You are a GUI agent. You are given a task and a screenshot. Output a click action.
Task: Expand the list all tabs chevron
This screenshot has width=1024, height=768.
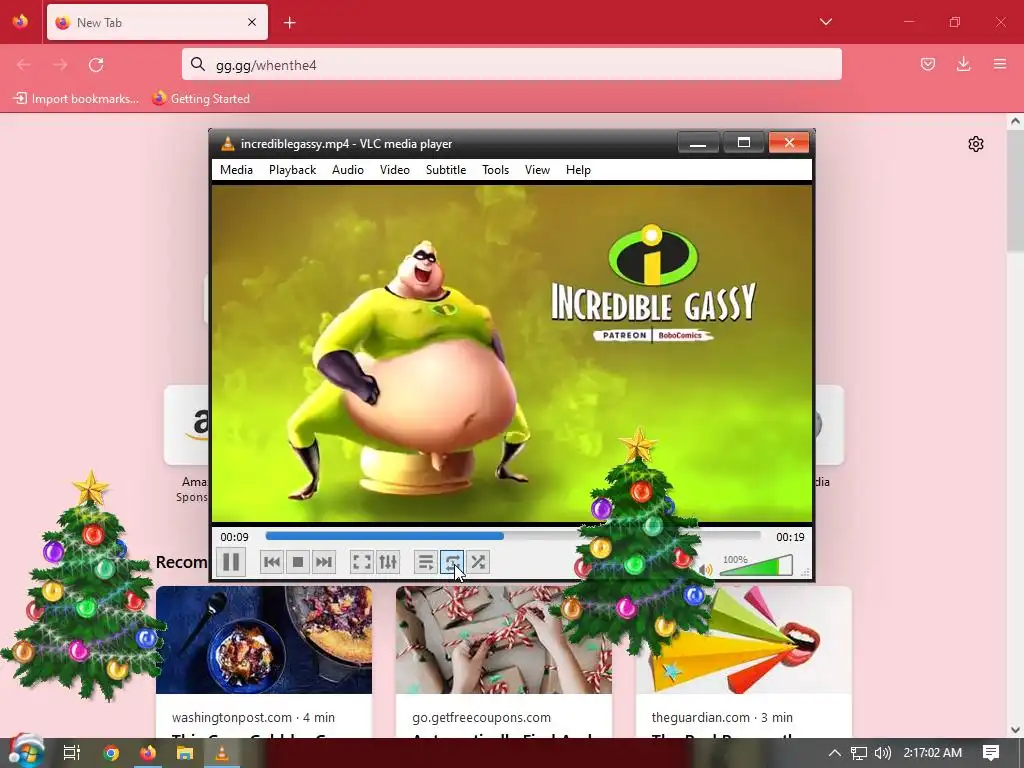pyautogui.click(x=826, y=22)
